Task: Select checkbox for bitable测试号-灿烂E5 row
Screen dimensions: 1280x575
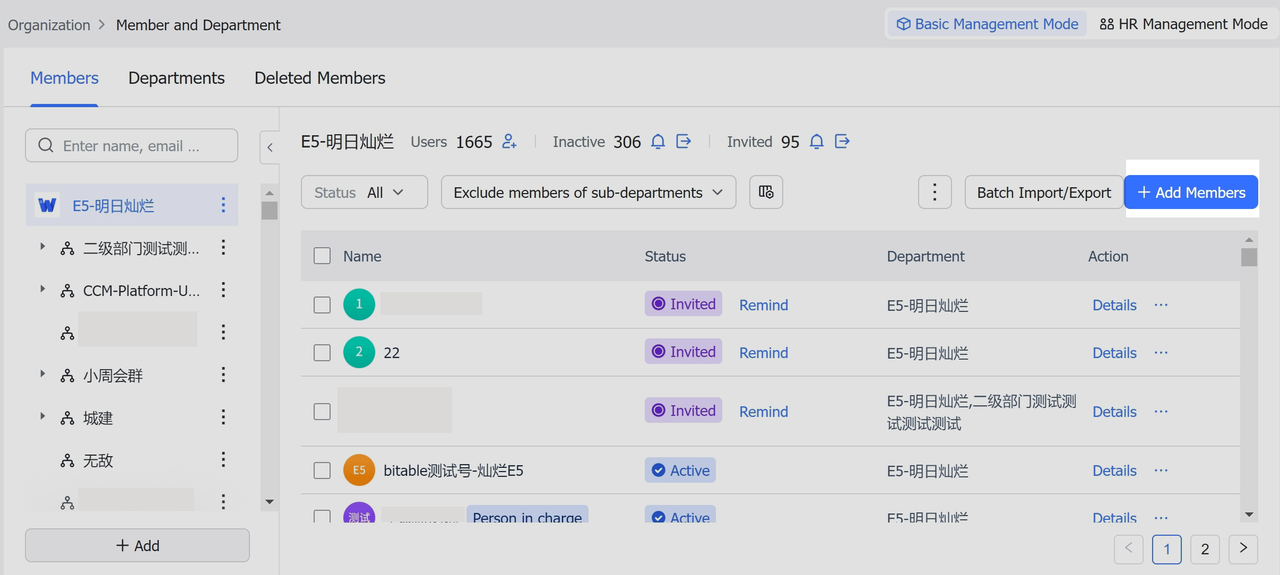Action: coord(322,470)
